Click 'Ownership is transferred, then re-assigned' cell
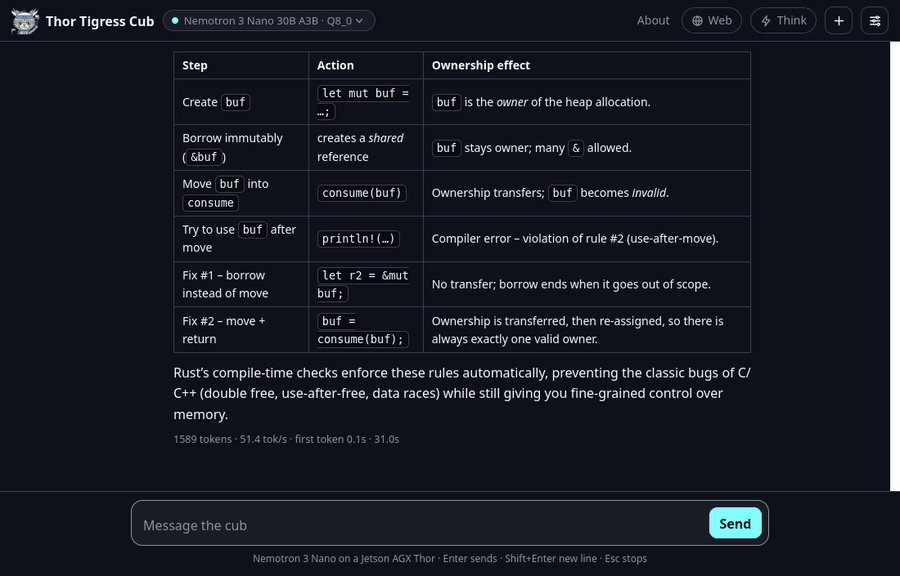Image resolution: width=900 pixels, height=576 pixels. [587, 330]
